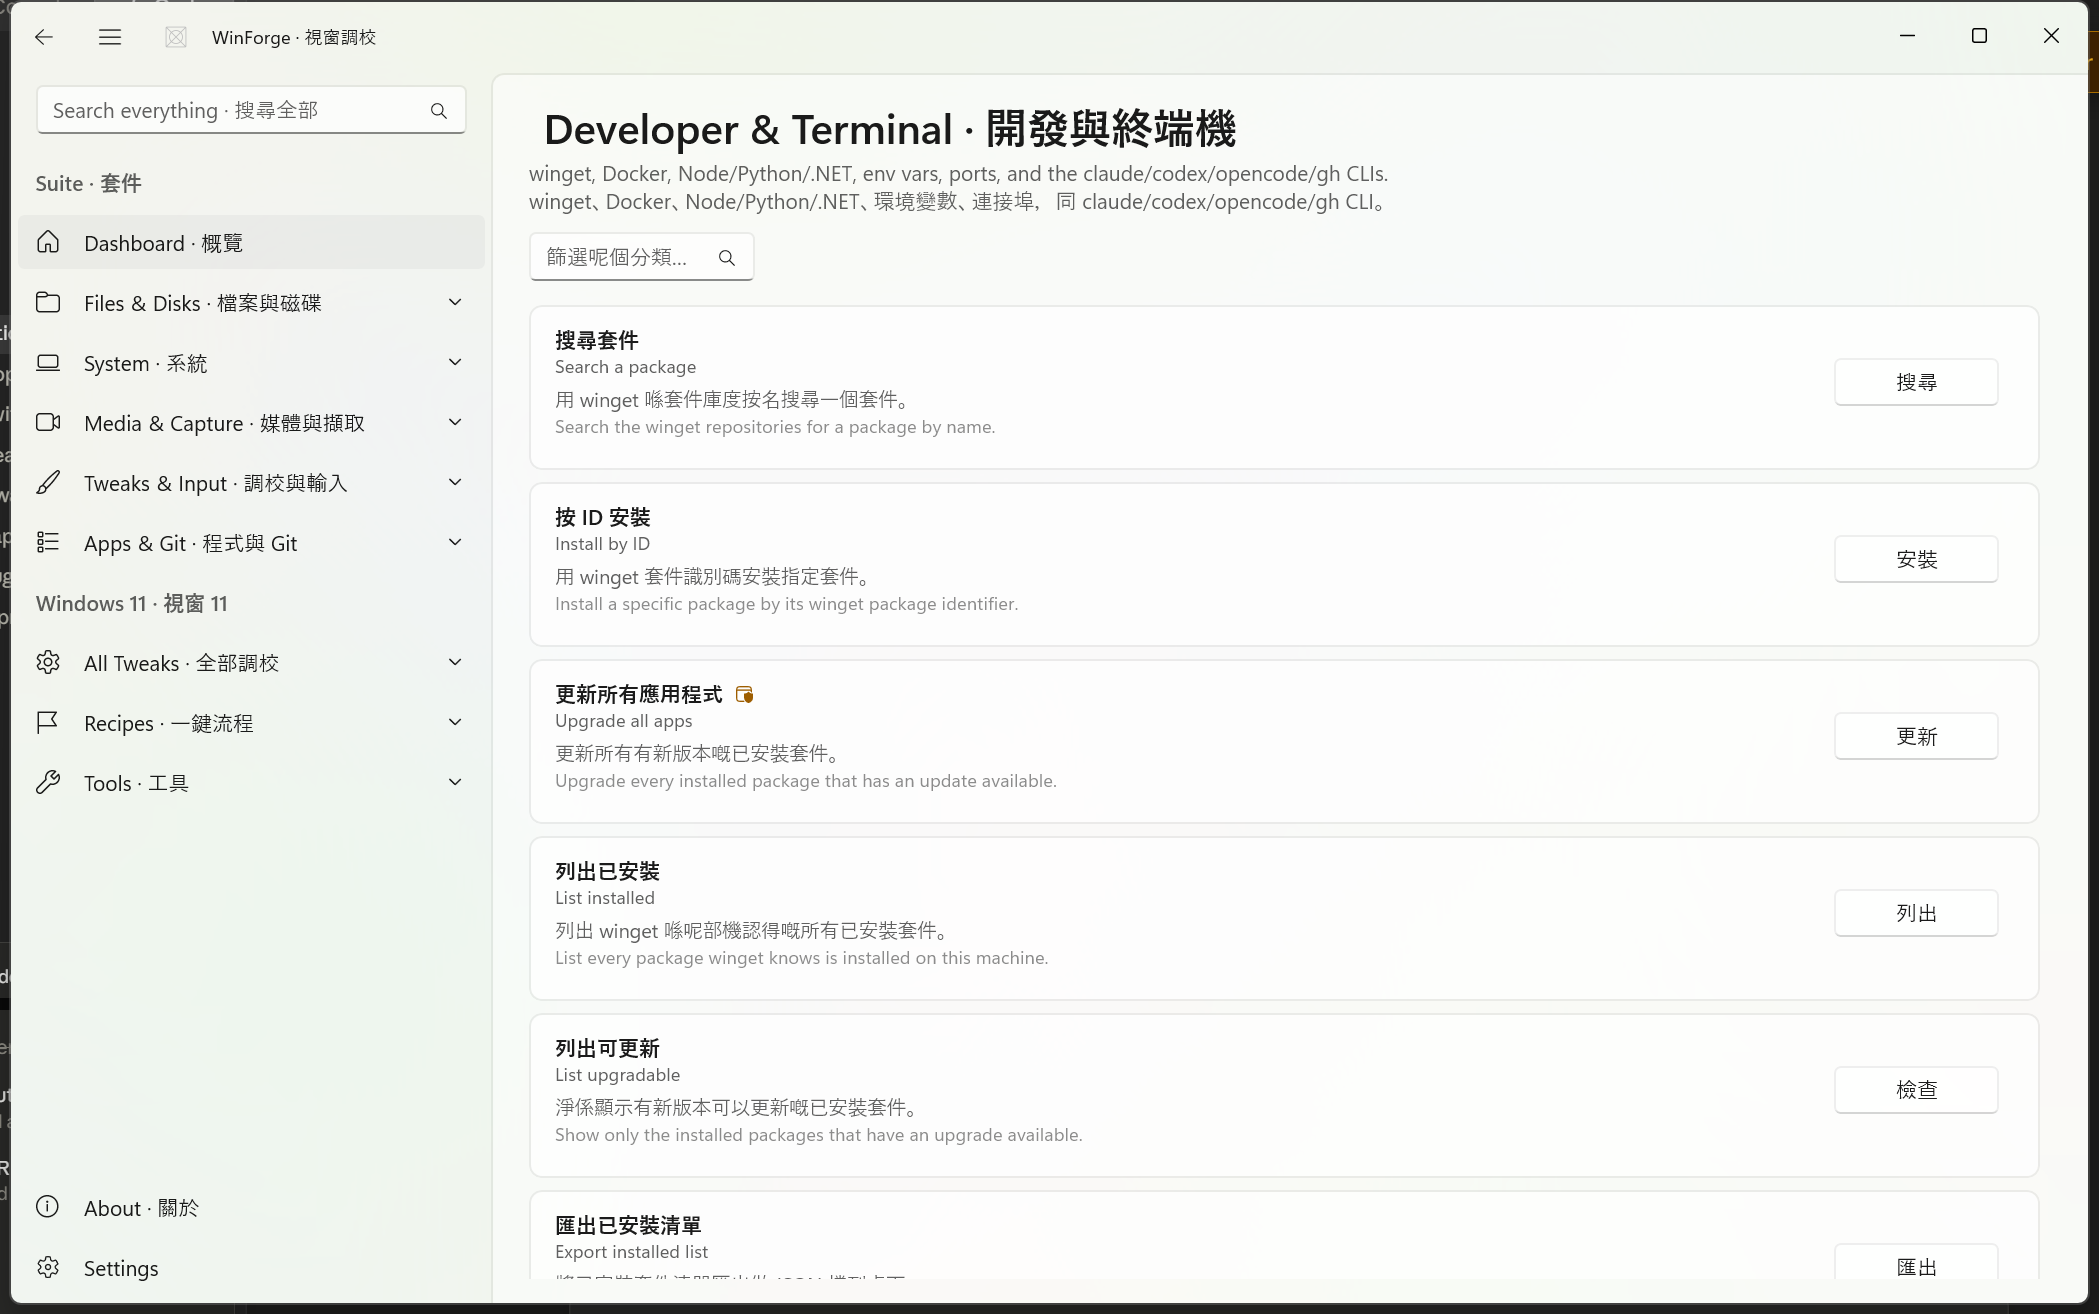Click WinForge · 視窗調校 window title text

(294, 37)
